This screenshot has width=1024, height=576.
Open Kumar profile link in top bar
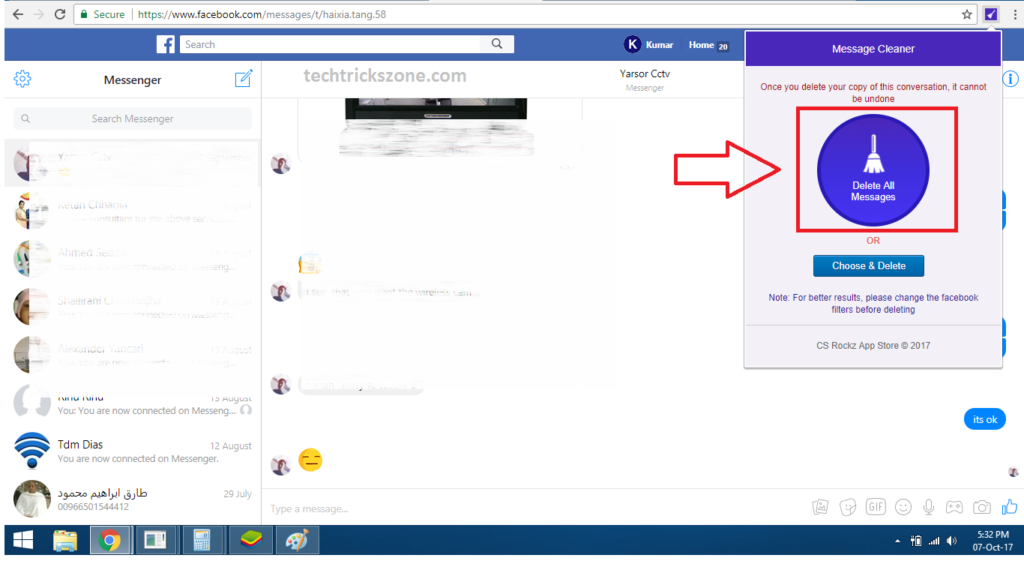point(649,45)
